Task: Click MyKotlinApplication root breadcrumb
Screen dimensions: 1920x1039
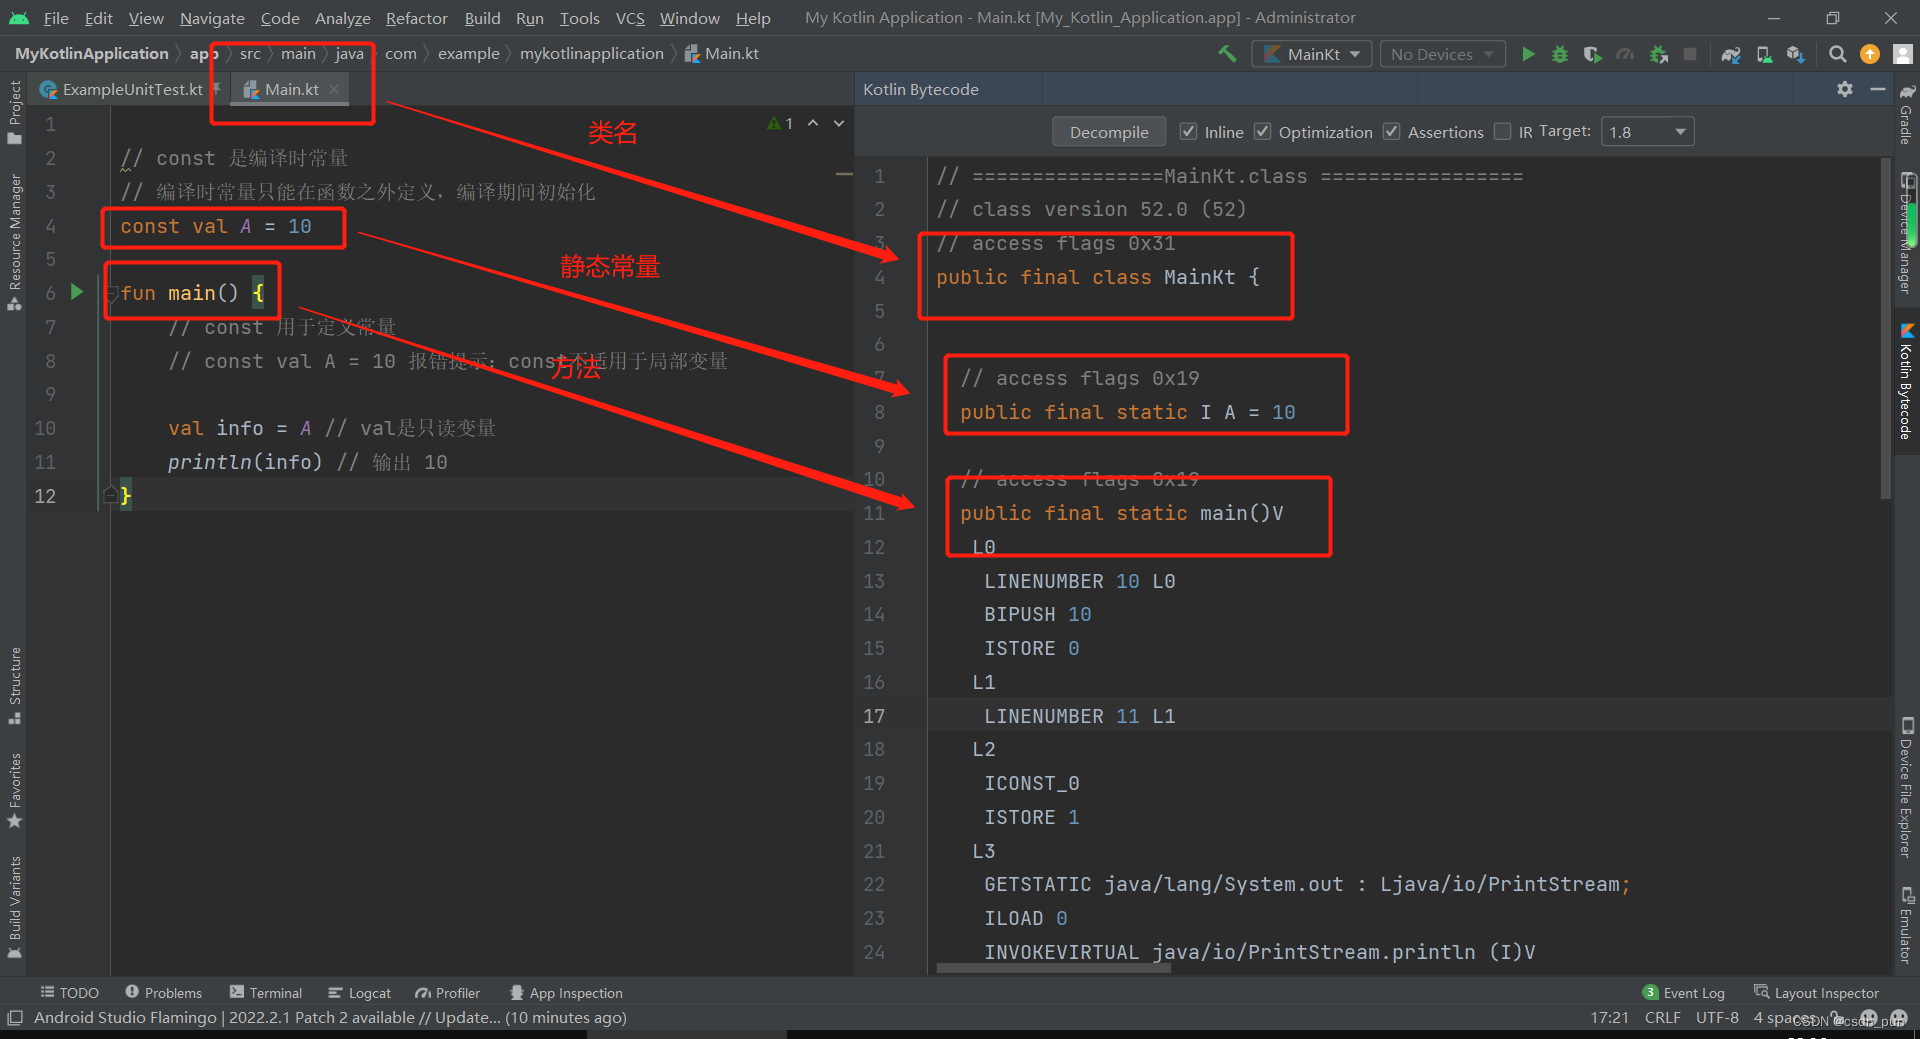Action: (x=91, y=54)
